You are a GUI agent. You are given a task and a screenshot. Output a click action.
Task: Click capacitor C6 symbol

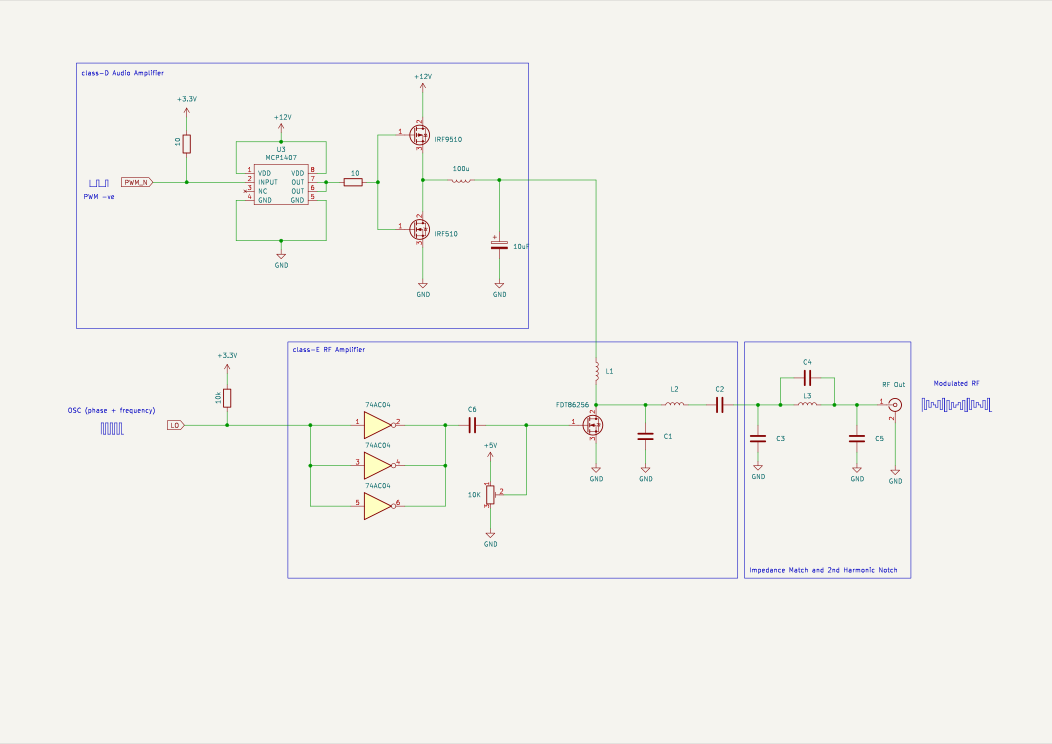click(x=472, y=425)
